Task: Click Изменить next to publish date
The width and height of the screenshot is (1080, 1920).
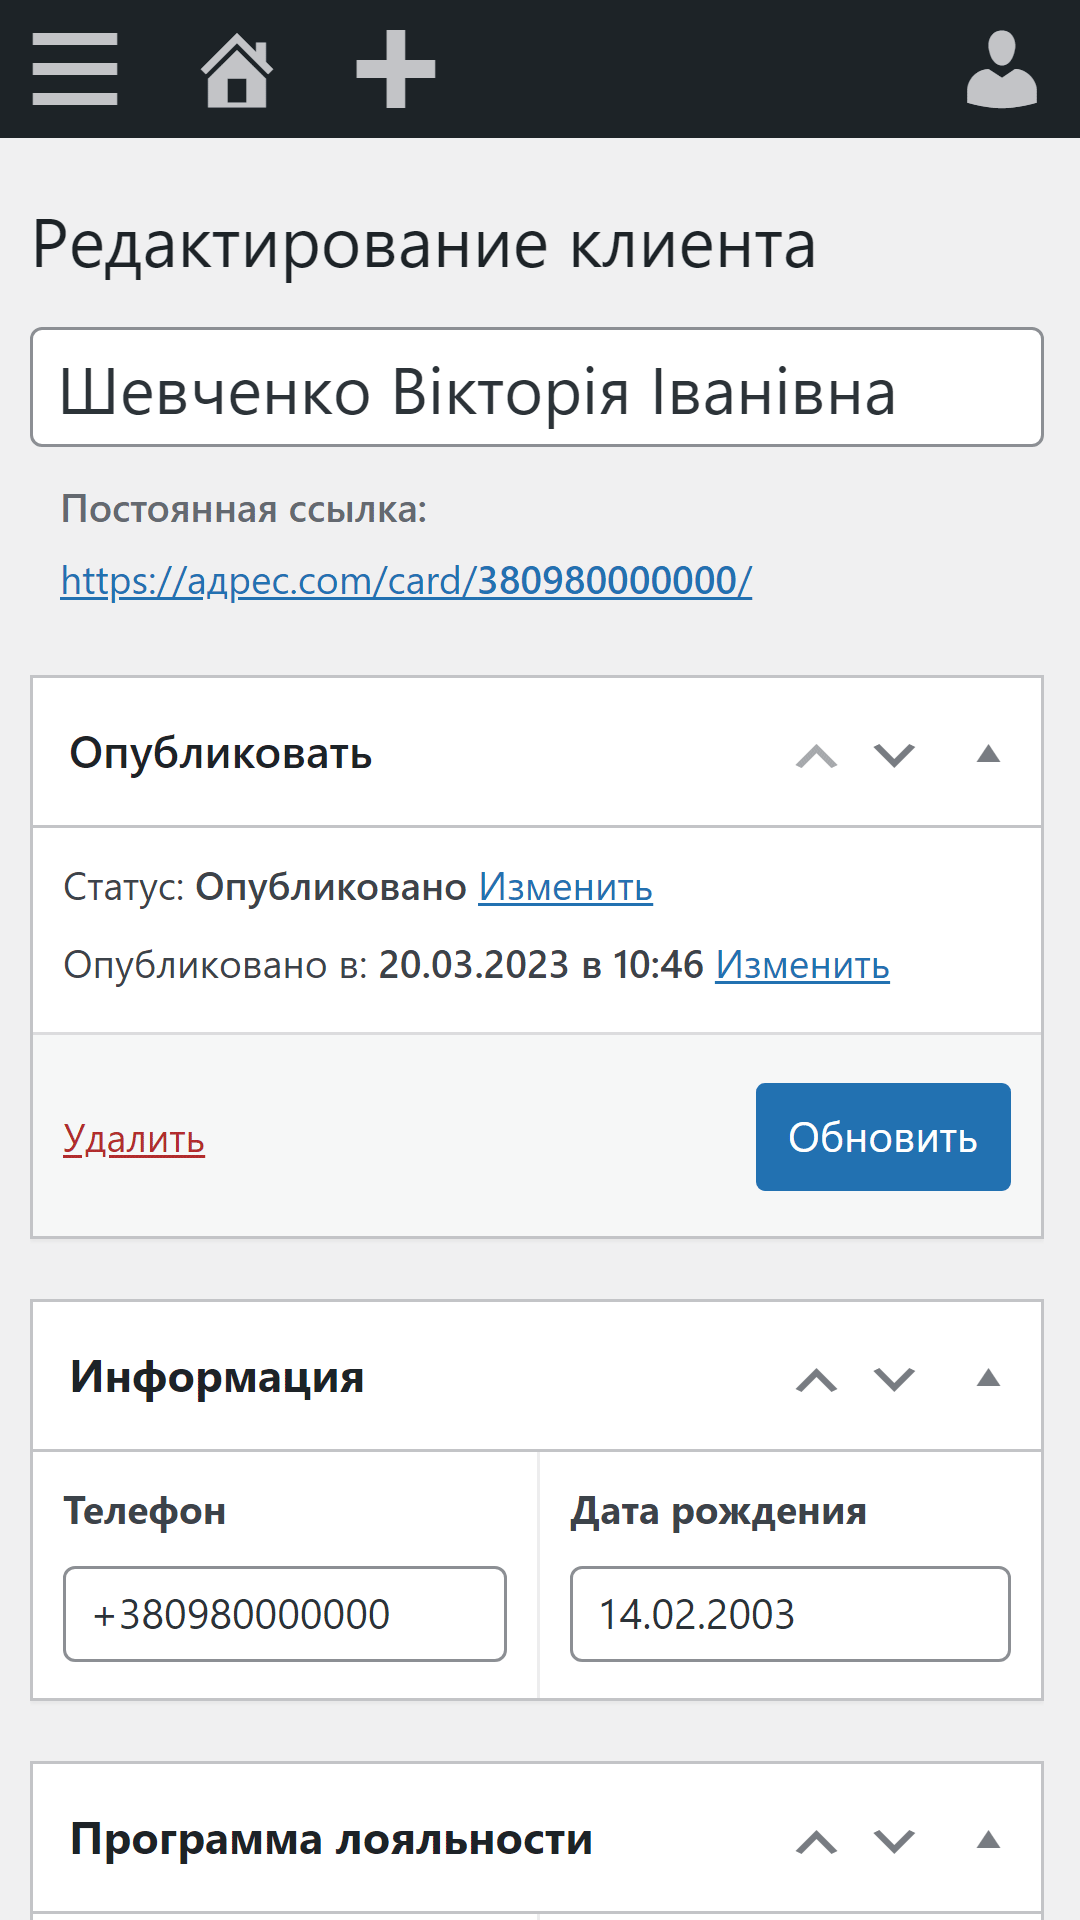Action: point(802,965)
